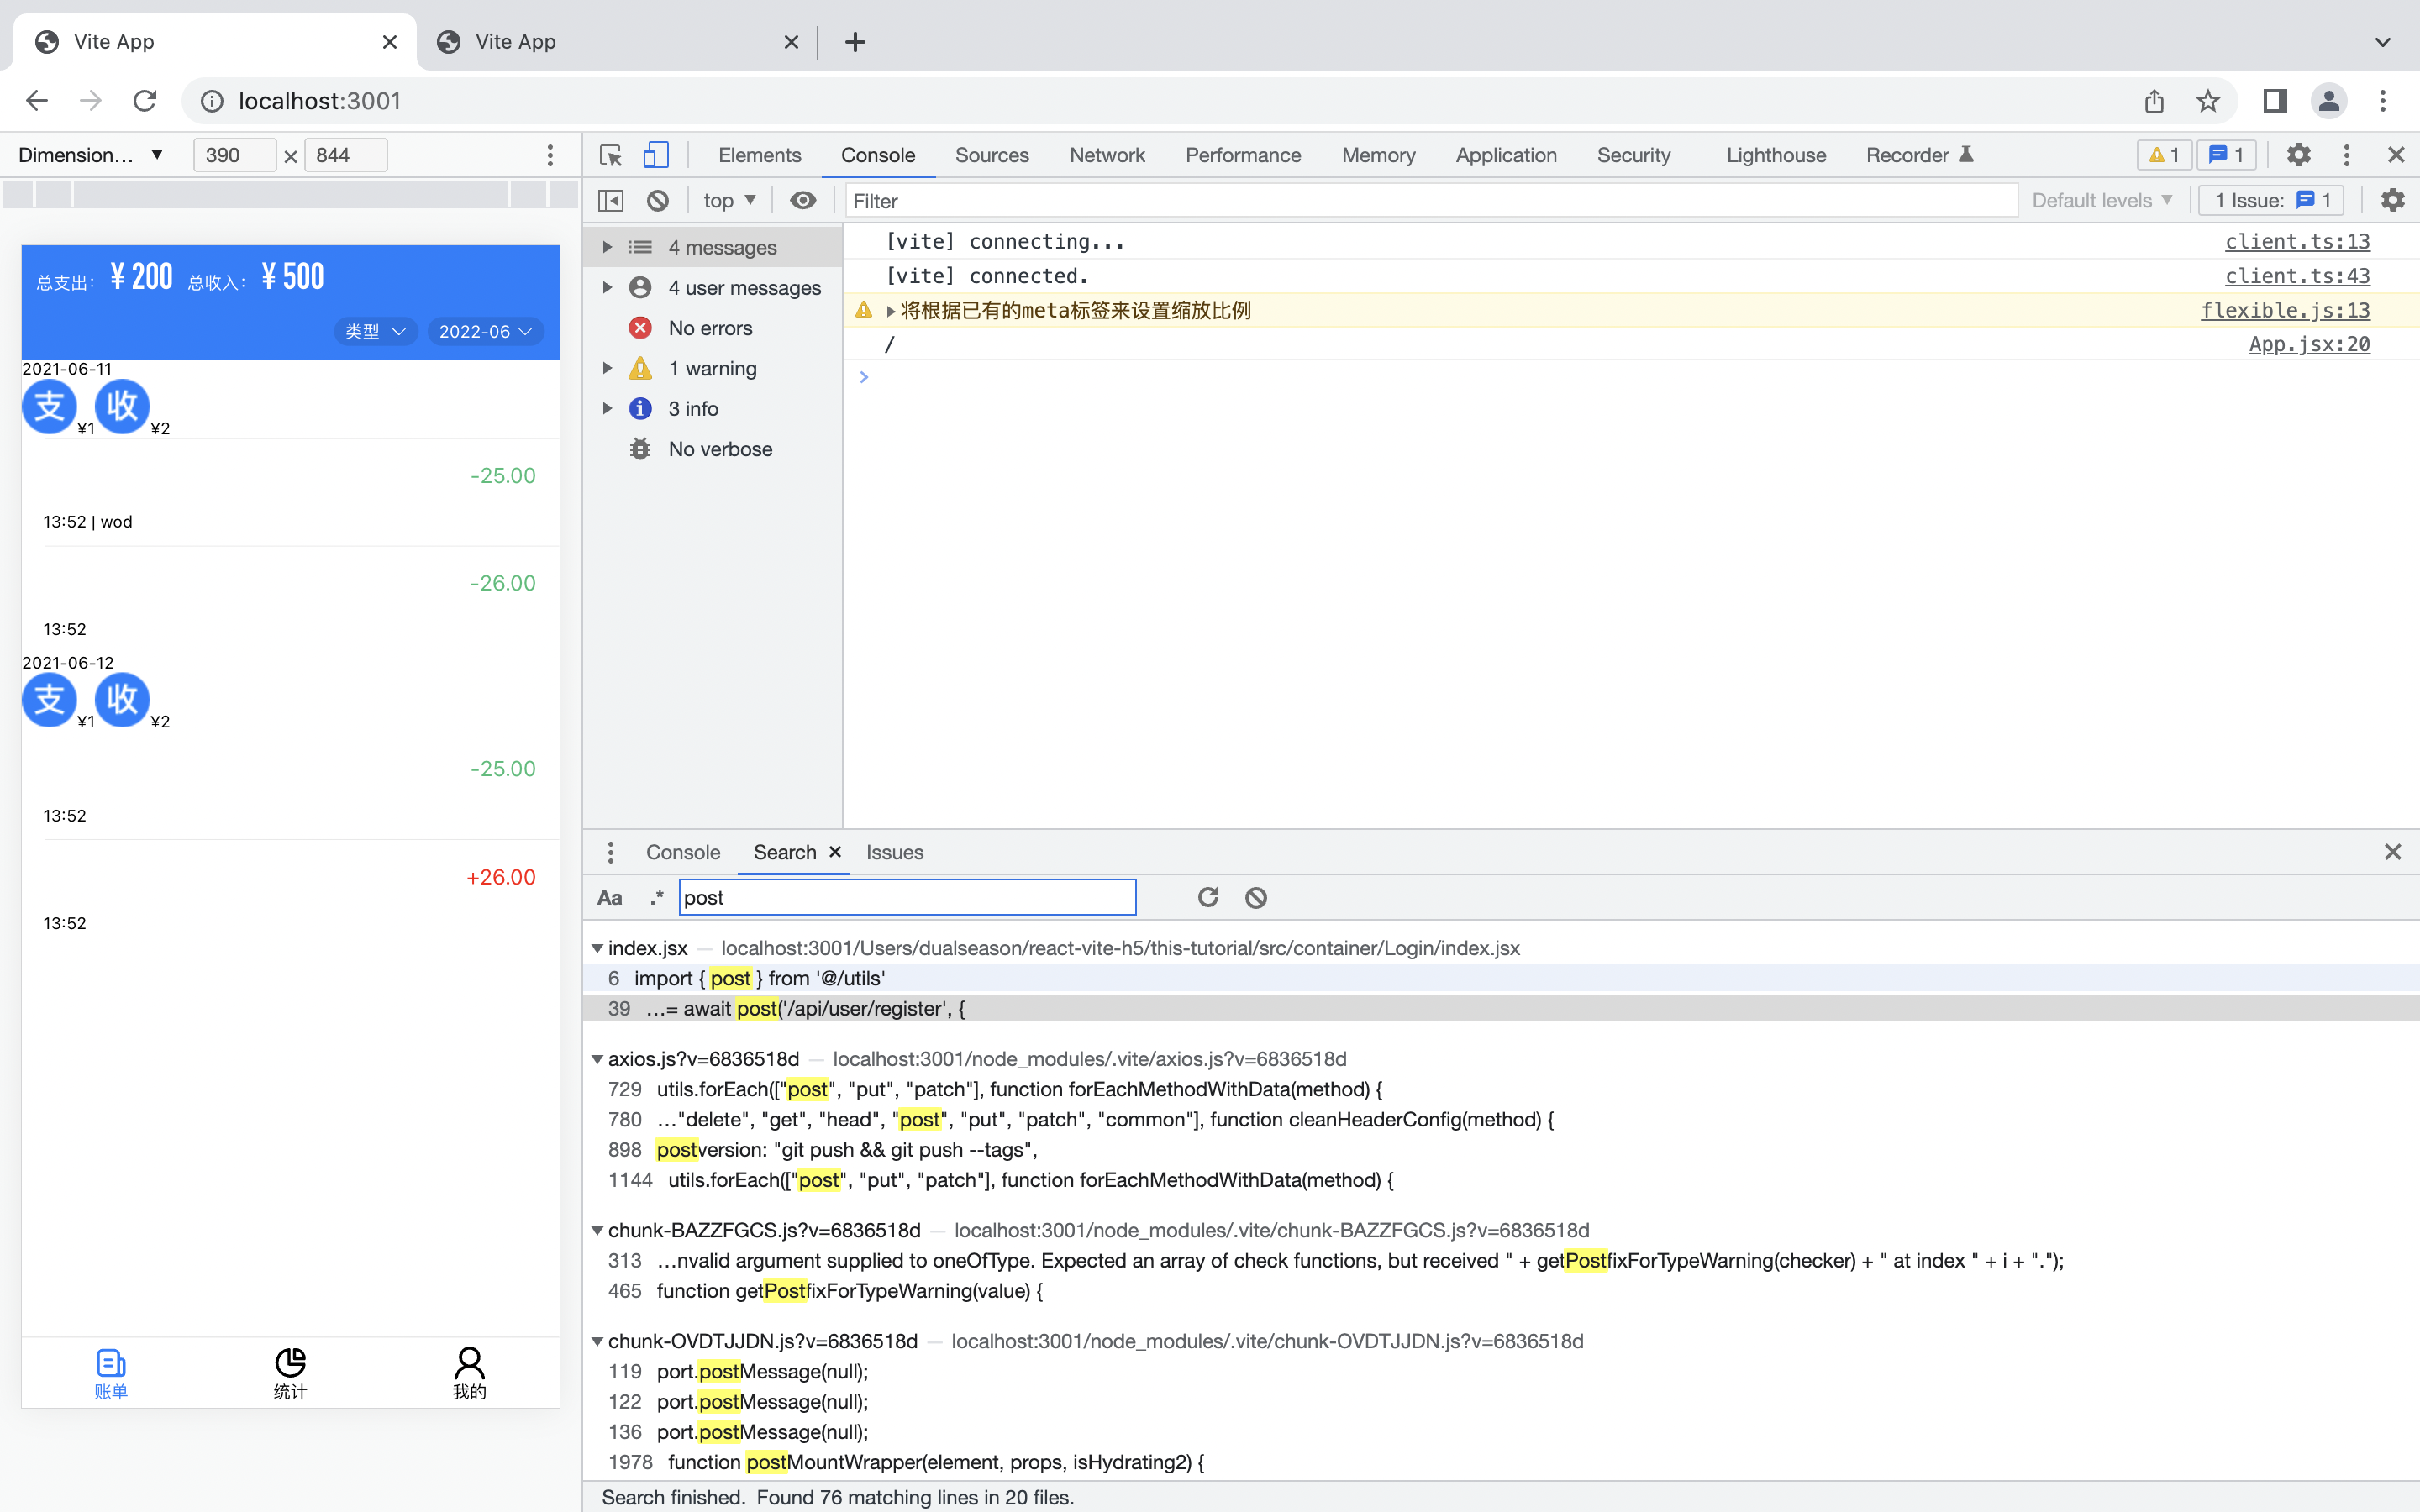Expand the 1 warning group
This screenshot has height=1512, width=2420.
tap(606, 369)
